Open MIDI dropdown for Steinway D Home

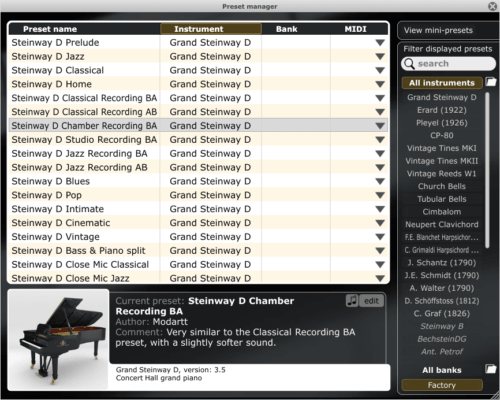tap(380, 84)
